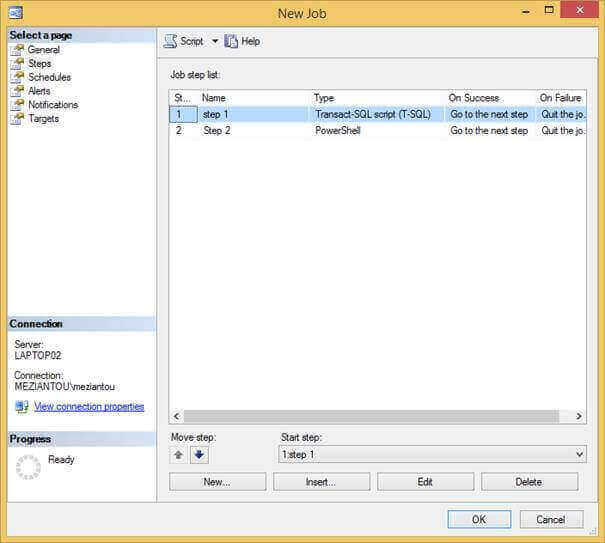Click the Help toolbar button
This screenshot has height=543, width=605.
[242, 41]
